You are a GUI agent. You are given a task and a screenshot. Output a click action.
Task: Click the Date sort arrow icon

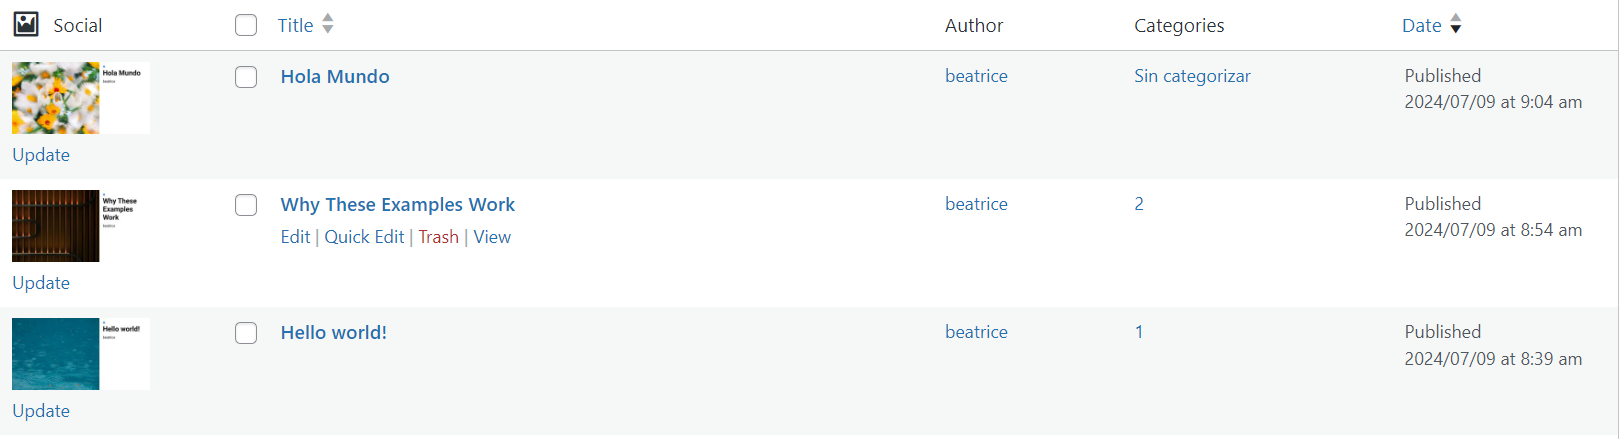[1456, 24]
